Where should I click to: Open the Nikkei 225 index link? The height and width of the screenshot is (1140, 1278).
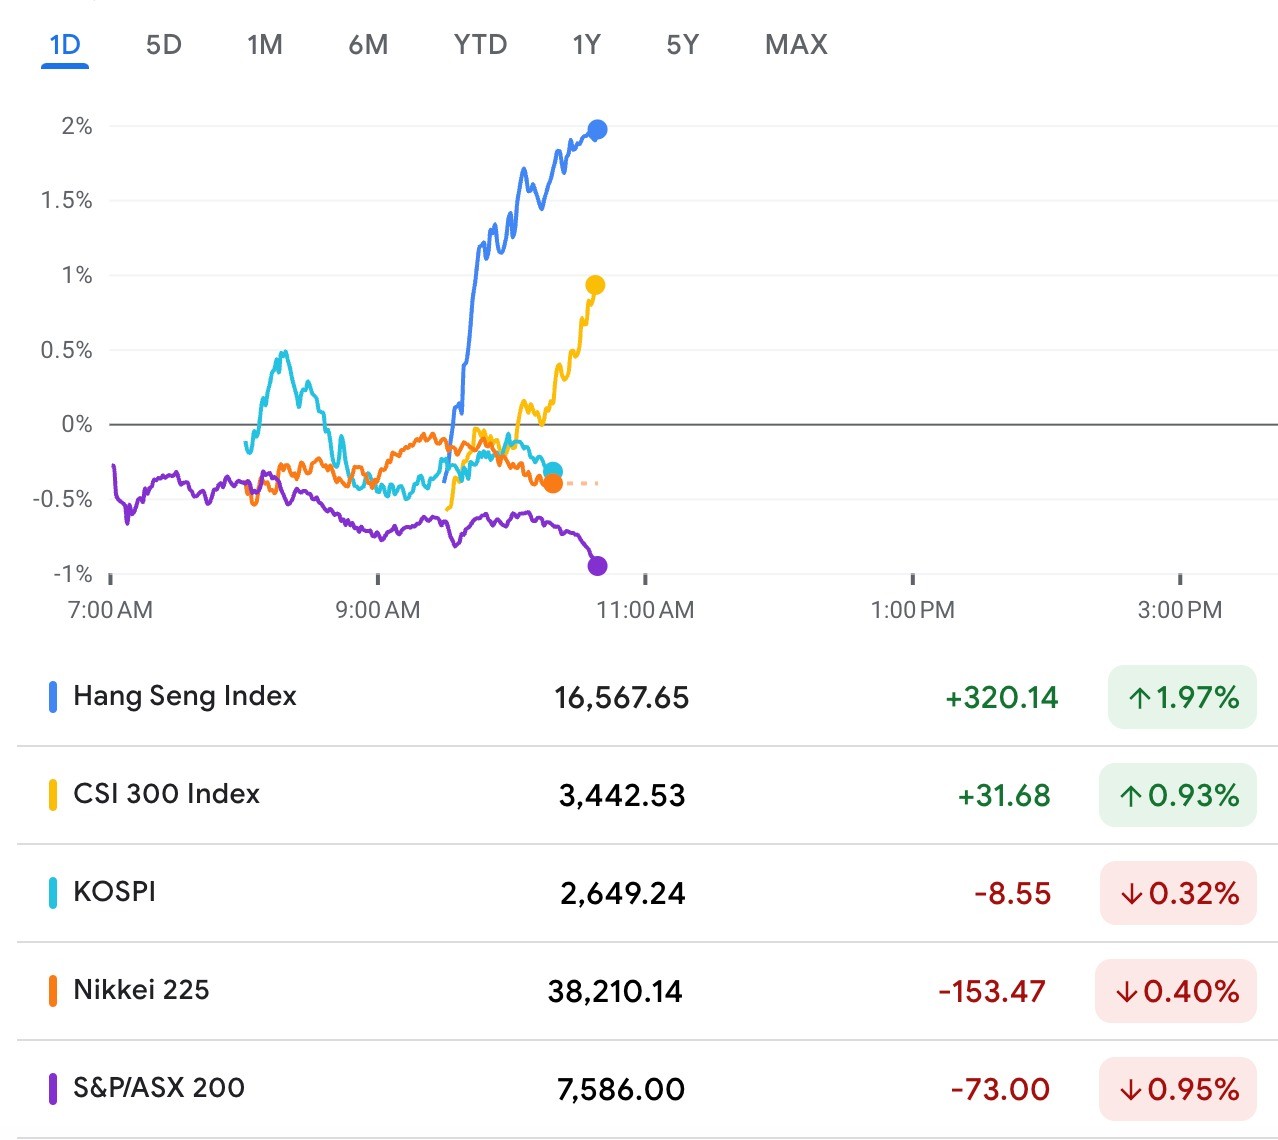click(141, 990)
